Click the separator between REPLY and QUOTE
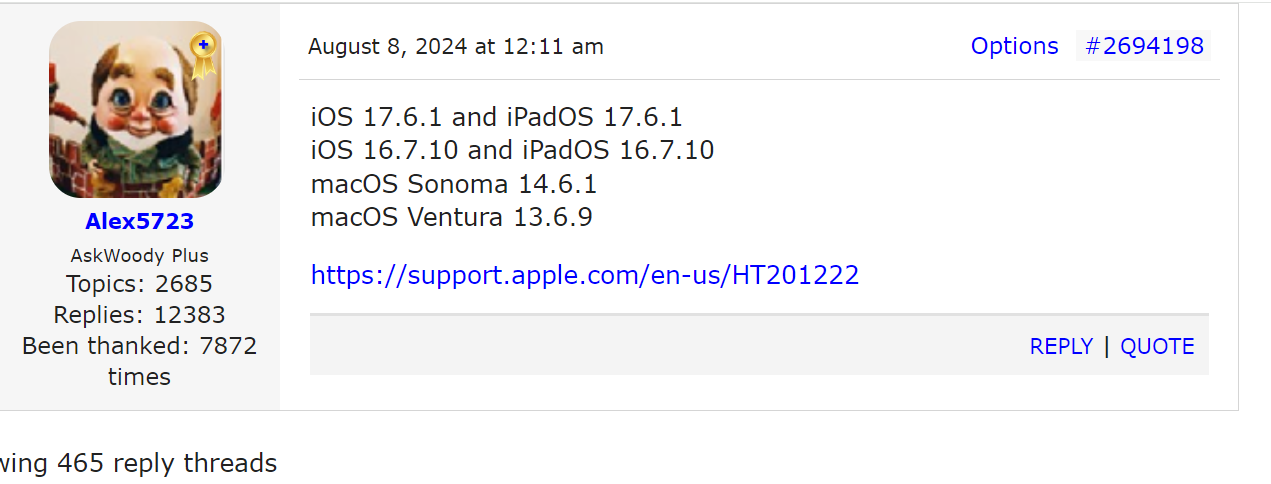1271x484 pixels. point(1106,347)
